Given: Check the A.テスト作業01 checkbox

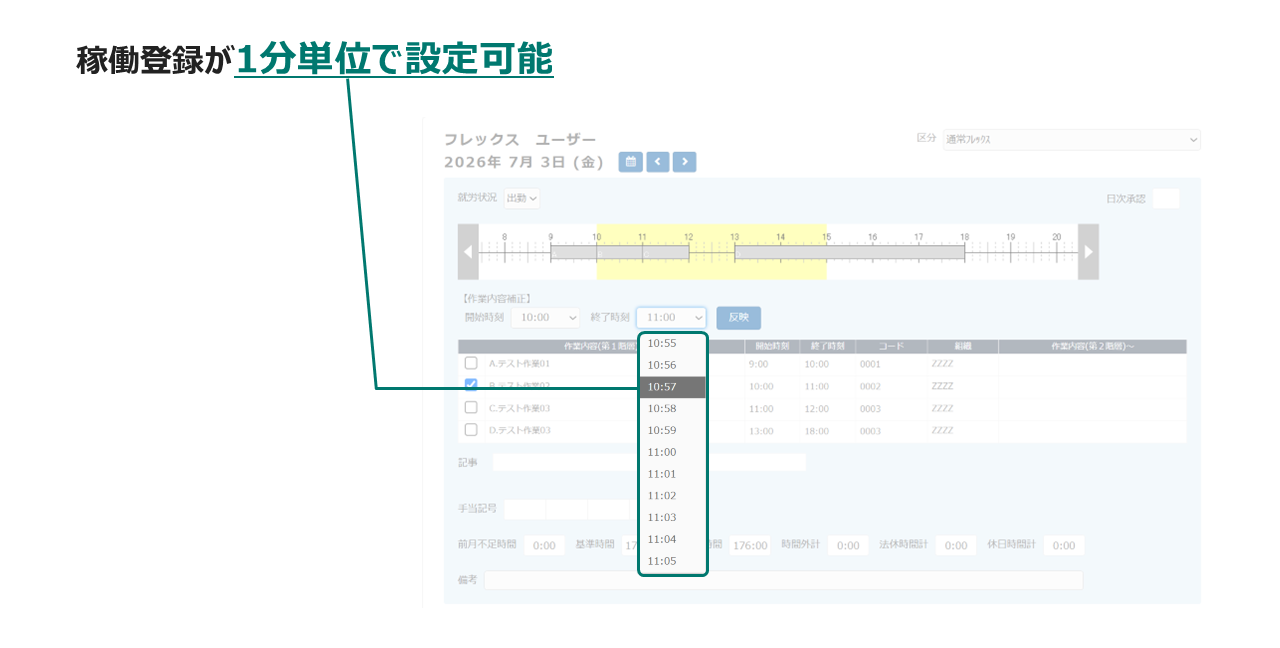Looking at the screenshot, I should pyautogui.click(x=471, y=363).
